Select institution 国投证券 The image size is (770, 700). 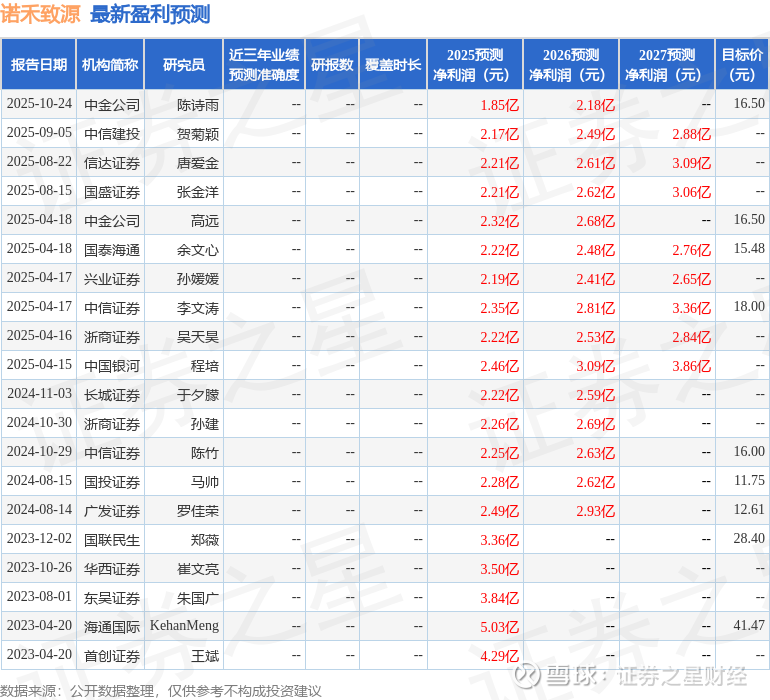coord(112,481)
